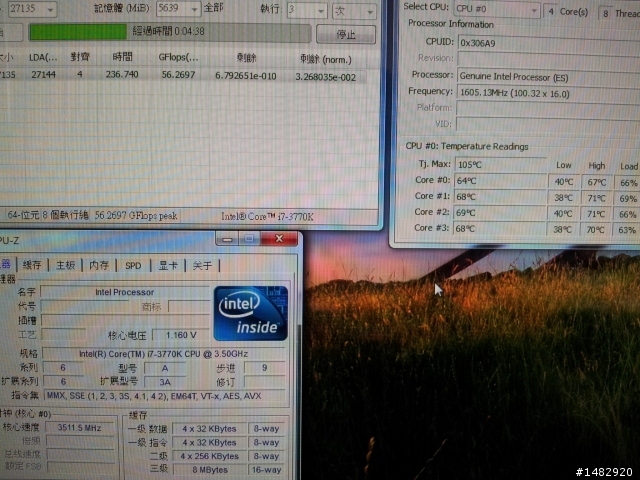Viewport: 640px width, 480px height.
Task: Switch to the 内存 tab in CPU-Z
Action: pyautogui.click(x=99, y=265)
